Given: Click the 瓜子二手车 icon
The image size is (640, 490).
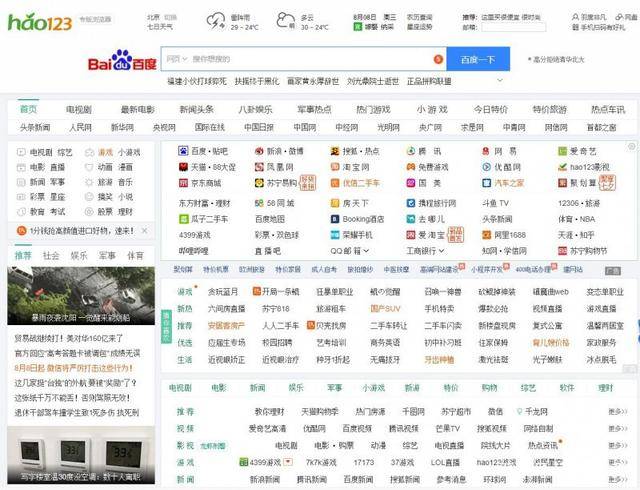Looking at the screenshot, I should pos(183,219).
